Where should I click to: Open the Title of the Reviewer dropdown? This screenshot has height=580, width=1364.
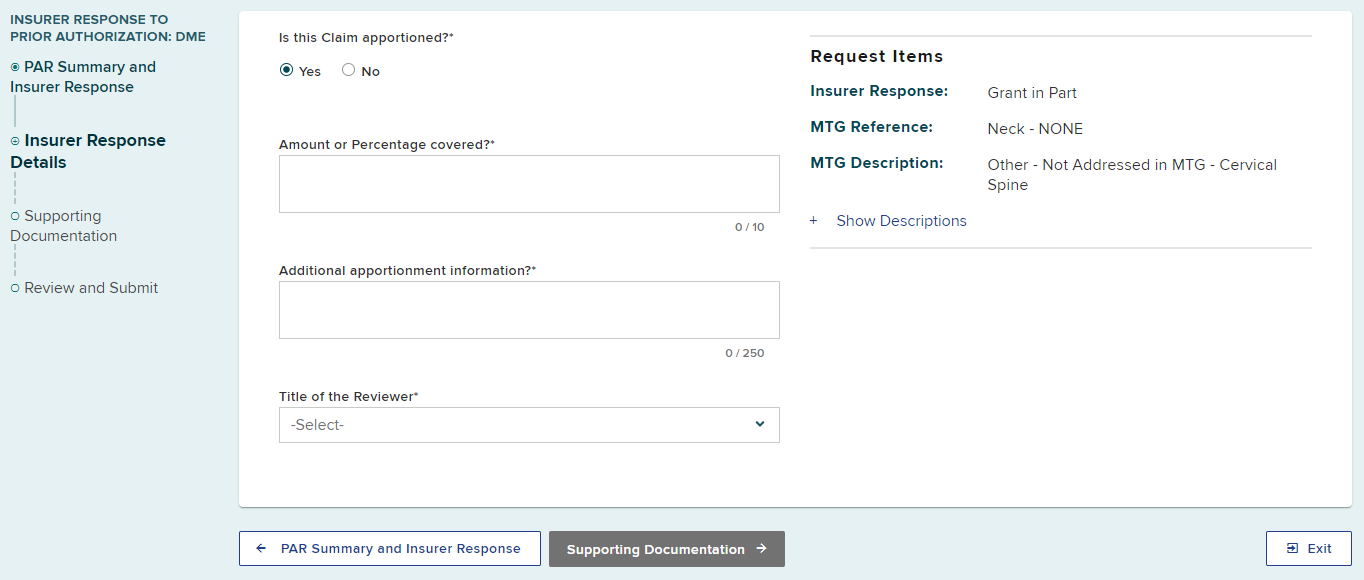tap(529, 424)
